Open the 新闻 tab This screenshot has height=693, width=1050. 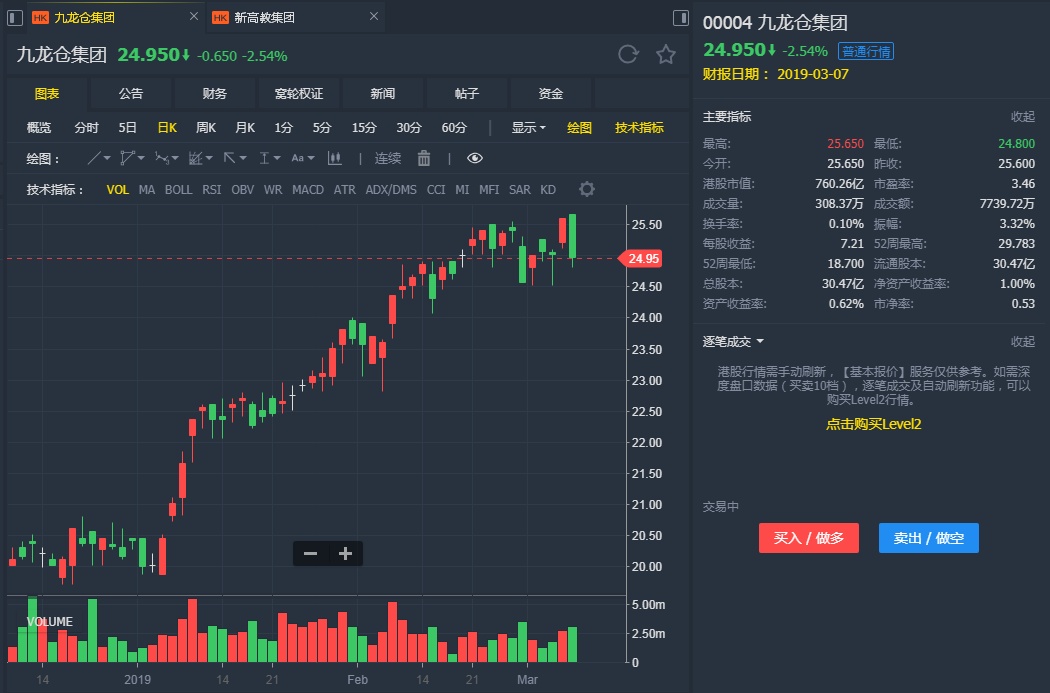click(x=382, y=94)
